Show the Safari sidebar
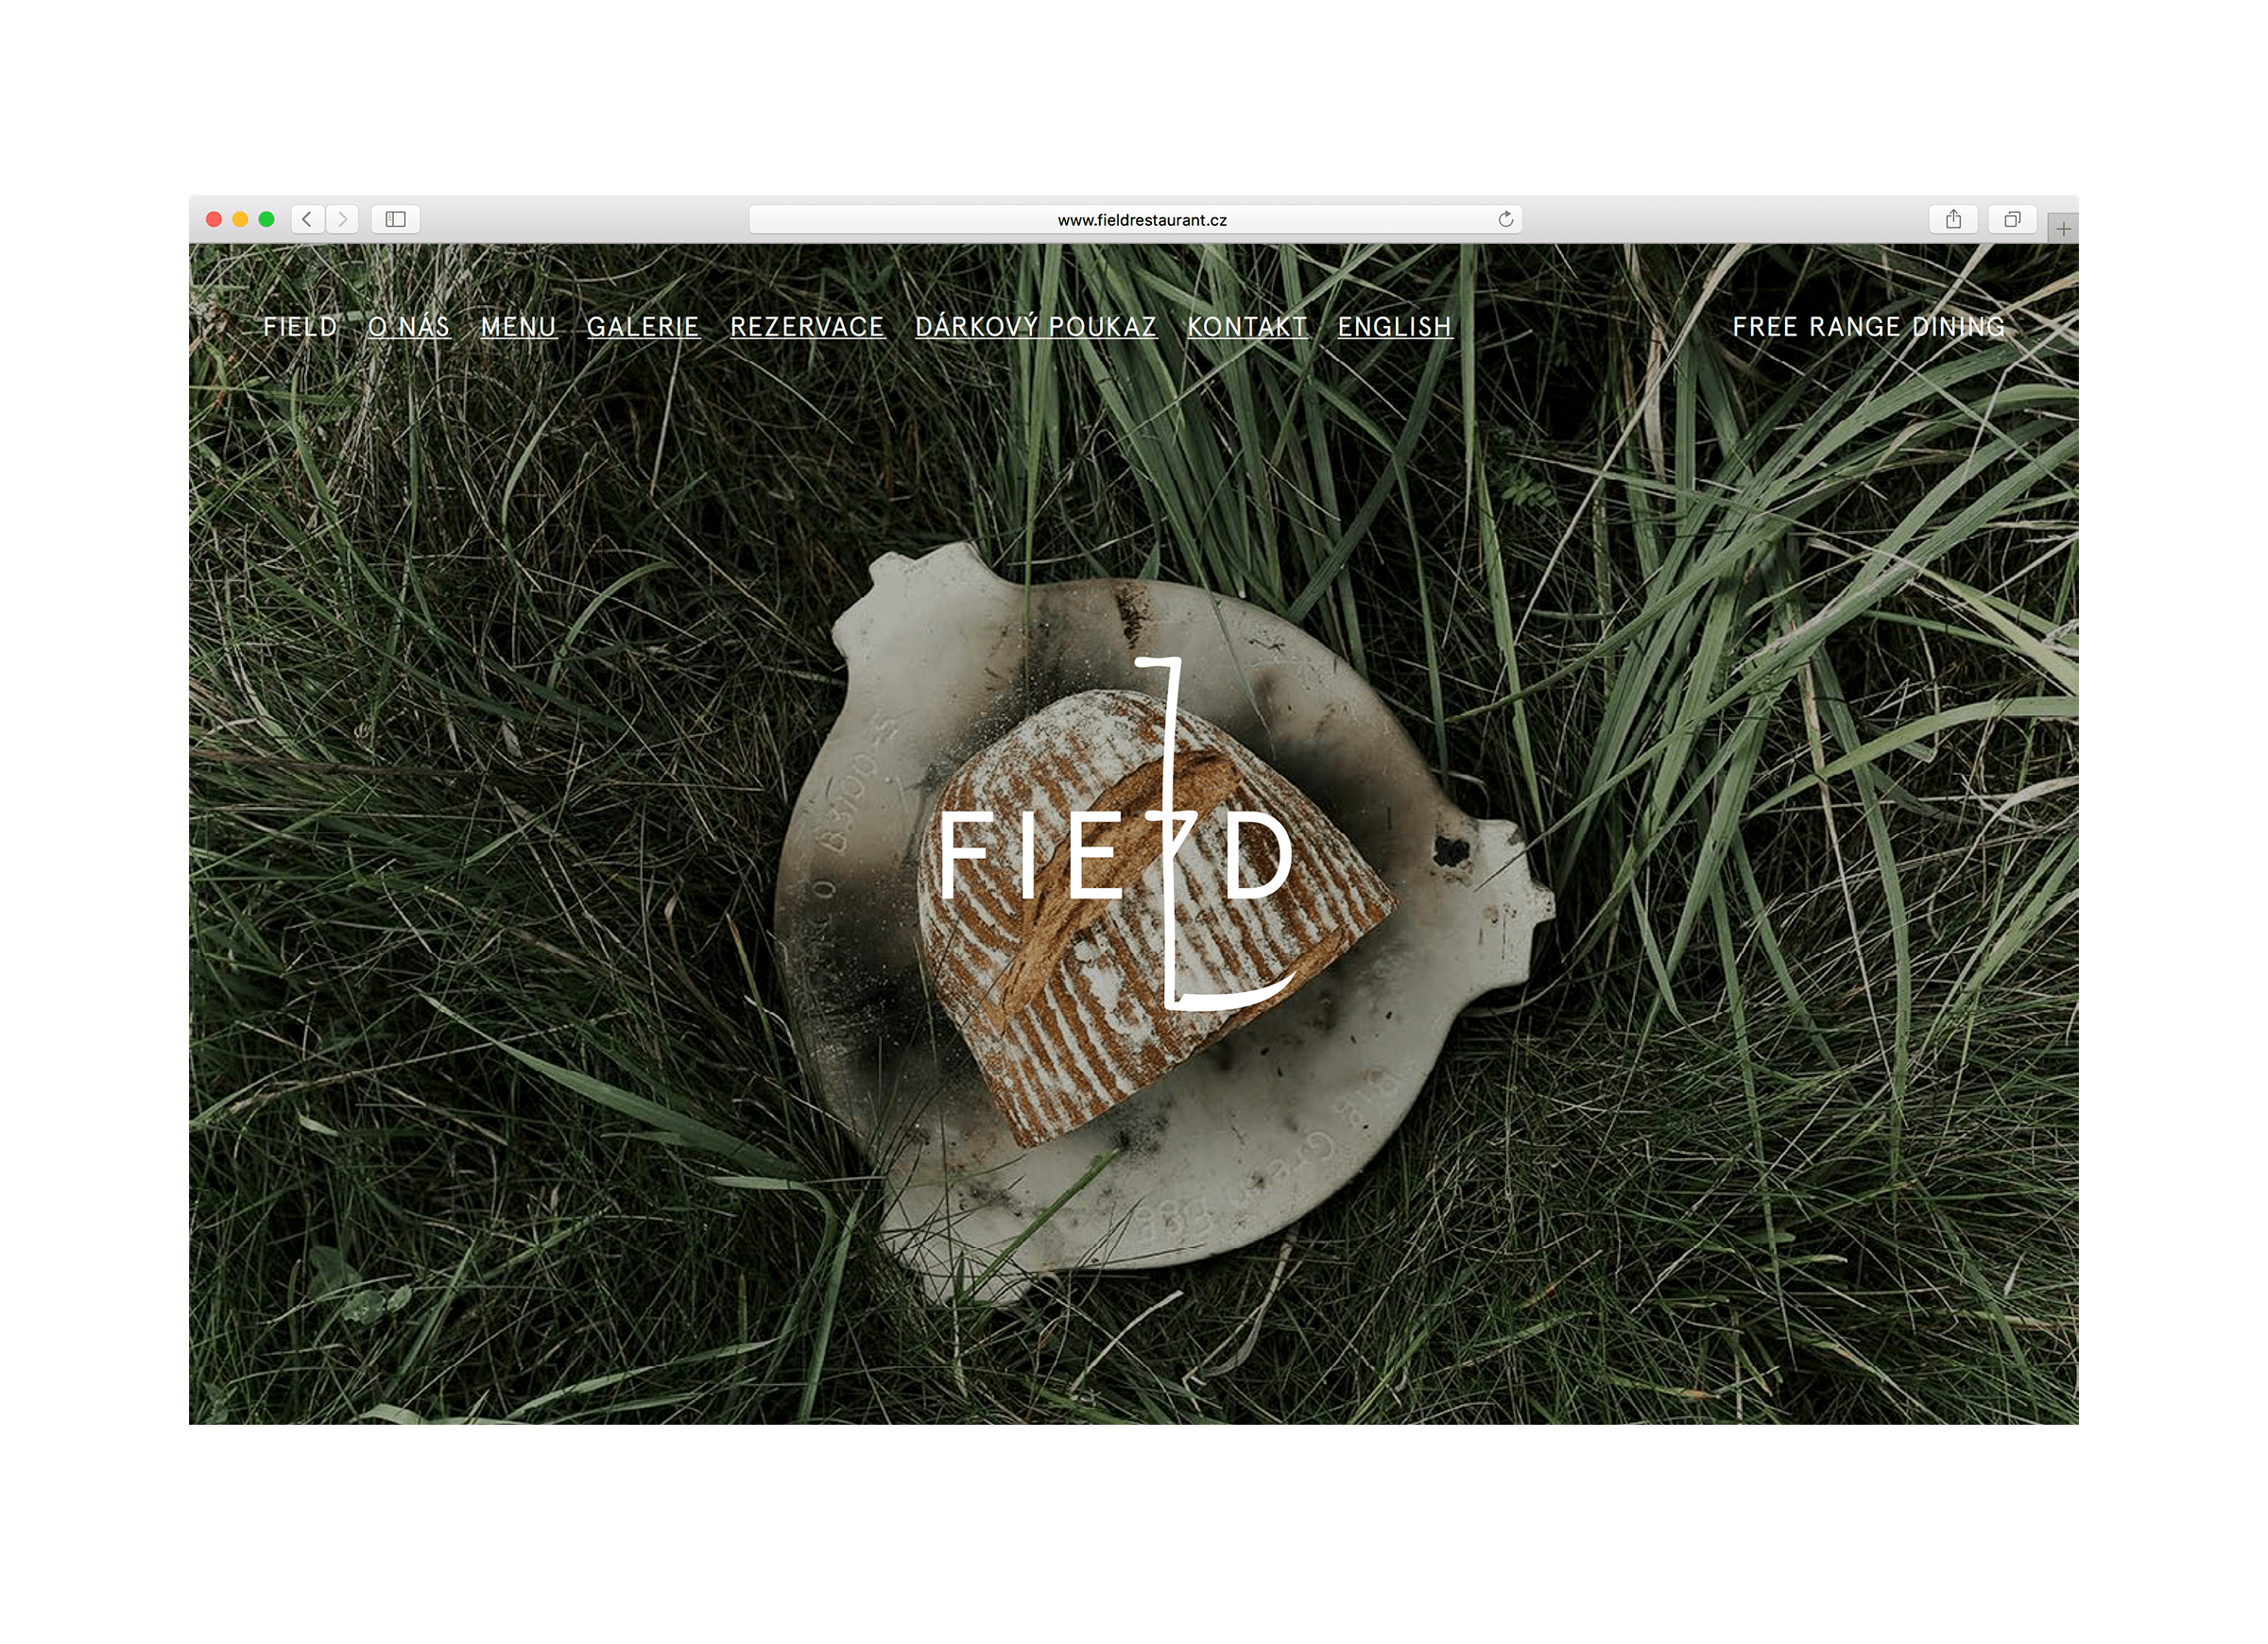 [395, 219]
